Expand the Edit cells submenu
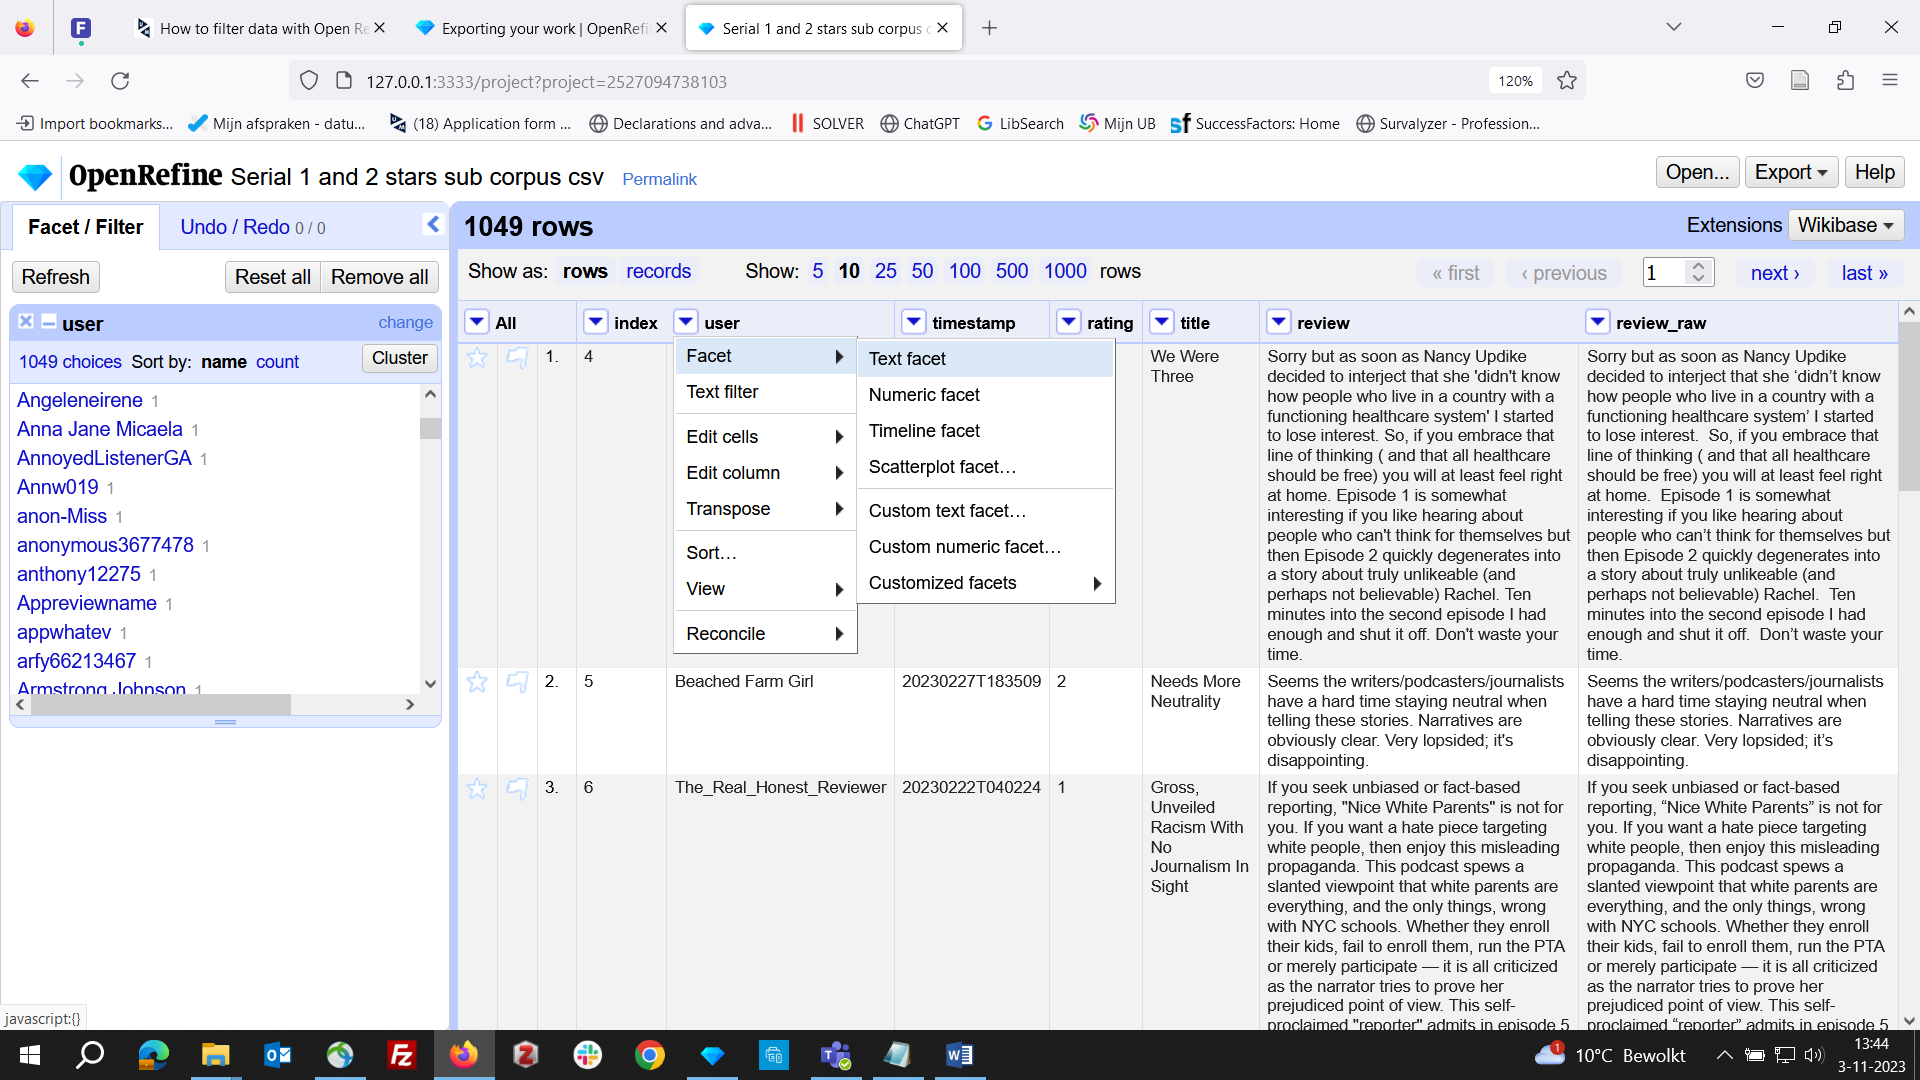Screen dimensions: 1920x1080 point(765,437)
